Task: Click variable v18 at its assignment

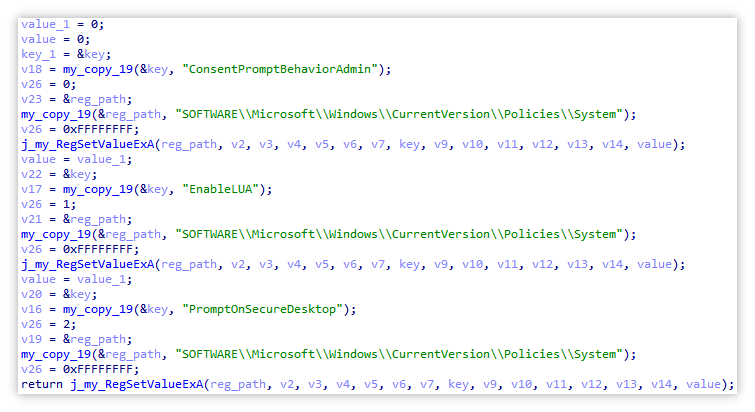Action: tap(32, 68)
